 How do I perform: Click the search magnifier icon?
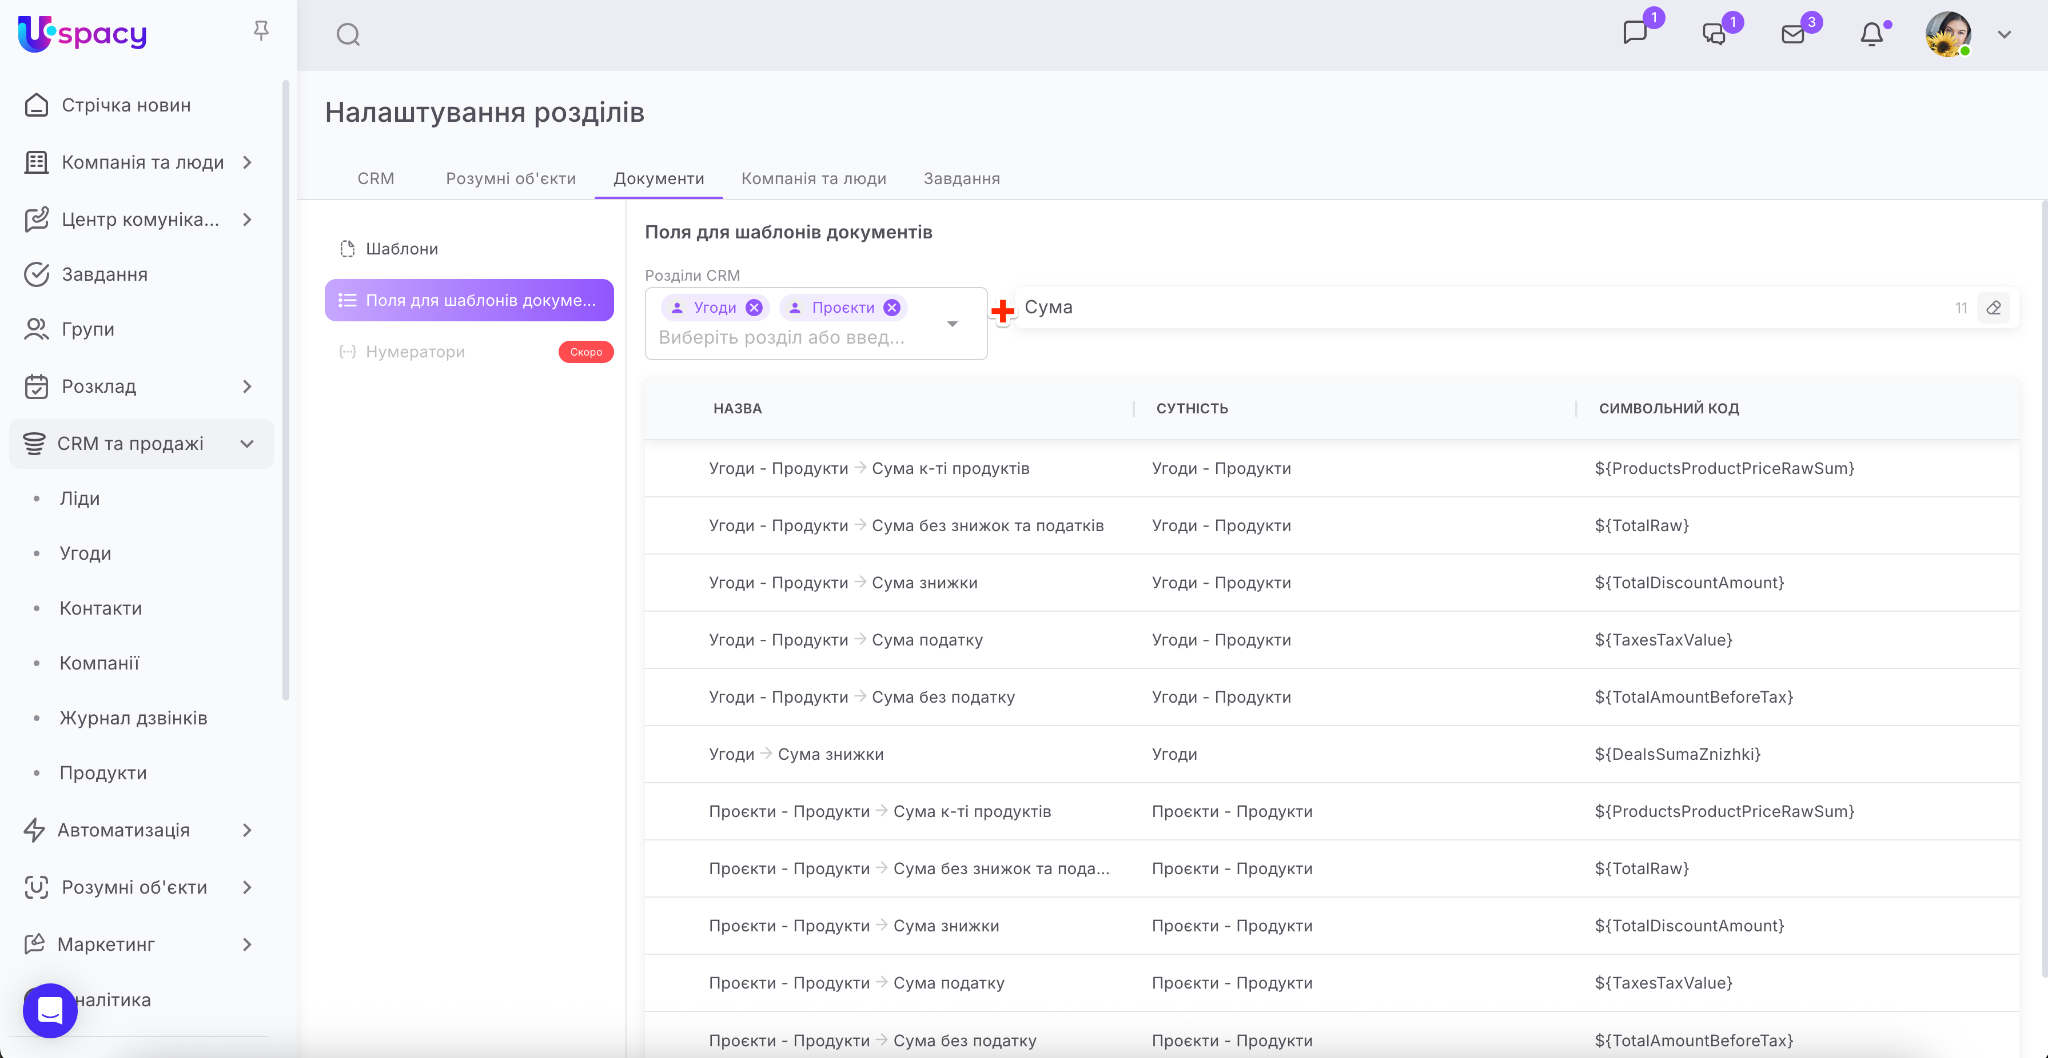(x=348, y=35)
